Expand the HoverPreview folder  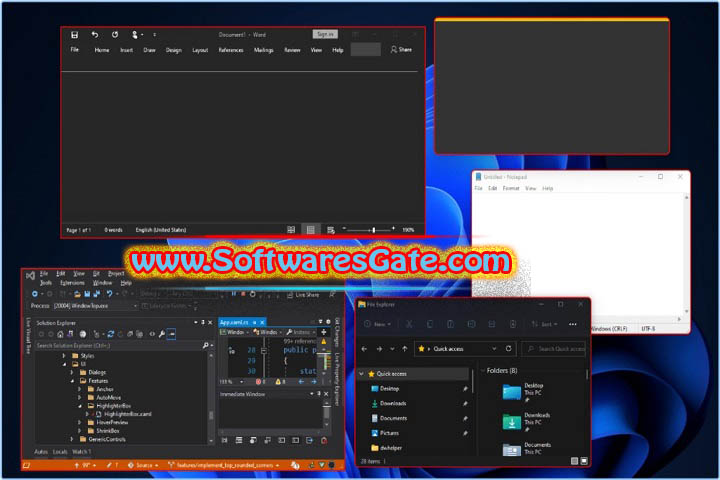(79, 422)
